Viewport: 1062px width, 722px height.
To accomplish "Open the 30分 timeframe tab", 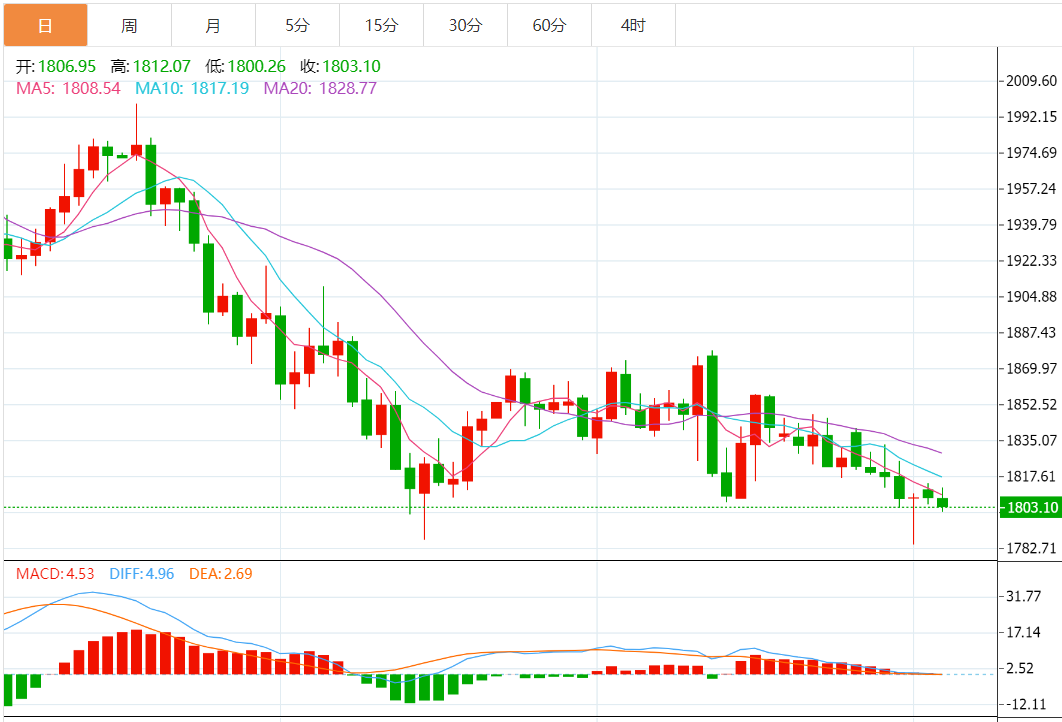I will pos(465,26).
